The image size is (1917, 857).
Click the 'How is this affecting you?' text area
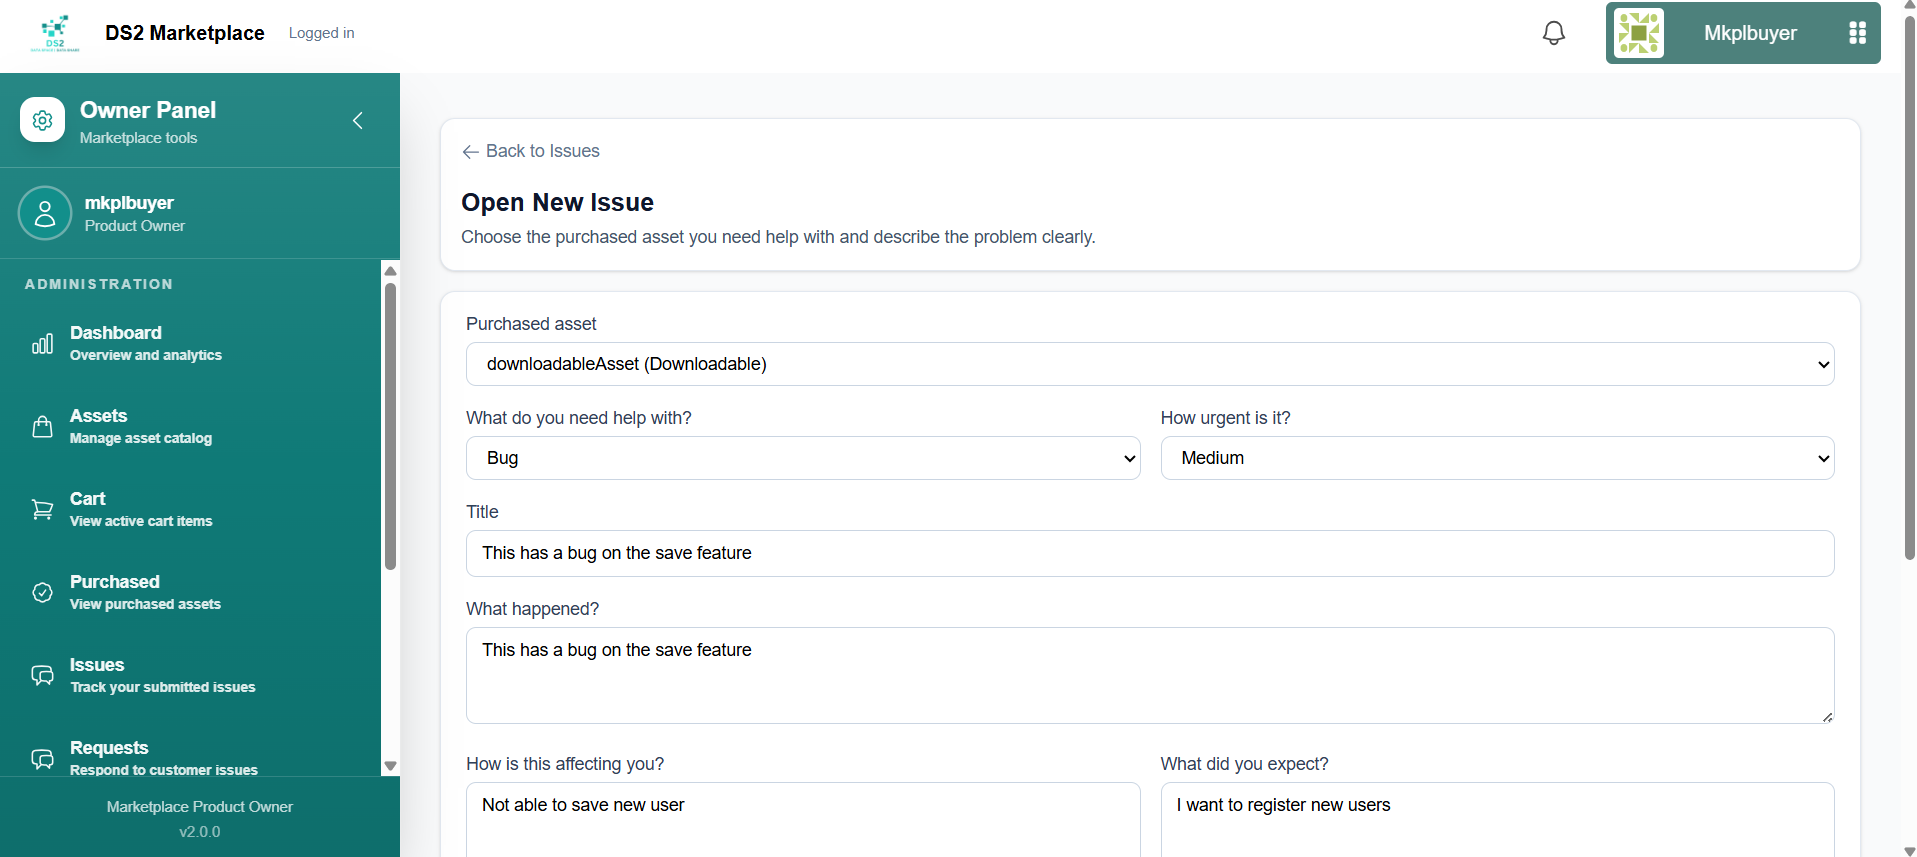pos(803,819)
